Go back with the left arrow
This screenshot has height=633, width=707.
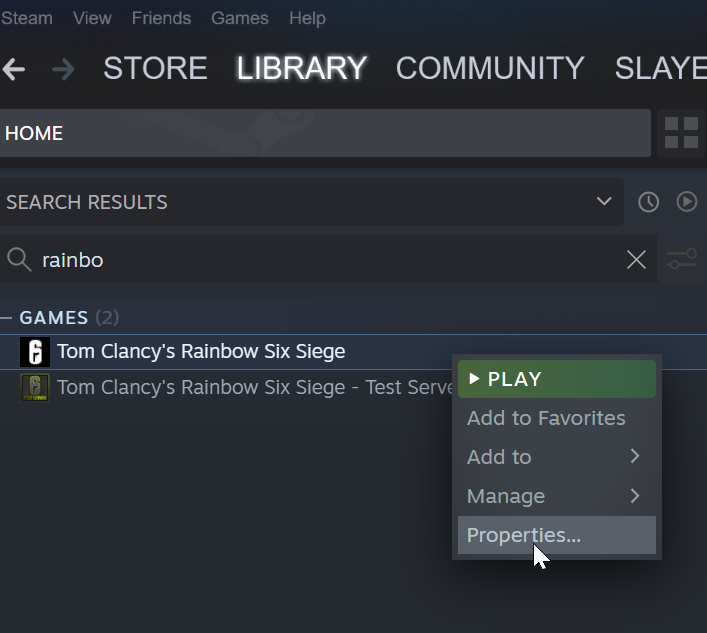14,69
